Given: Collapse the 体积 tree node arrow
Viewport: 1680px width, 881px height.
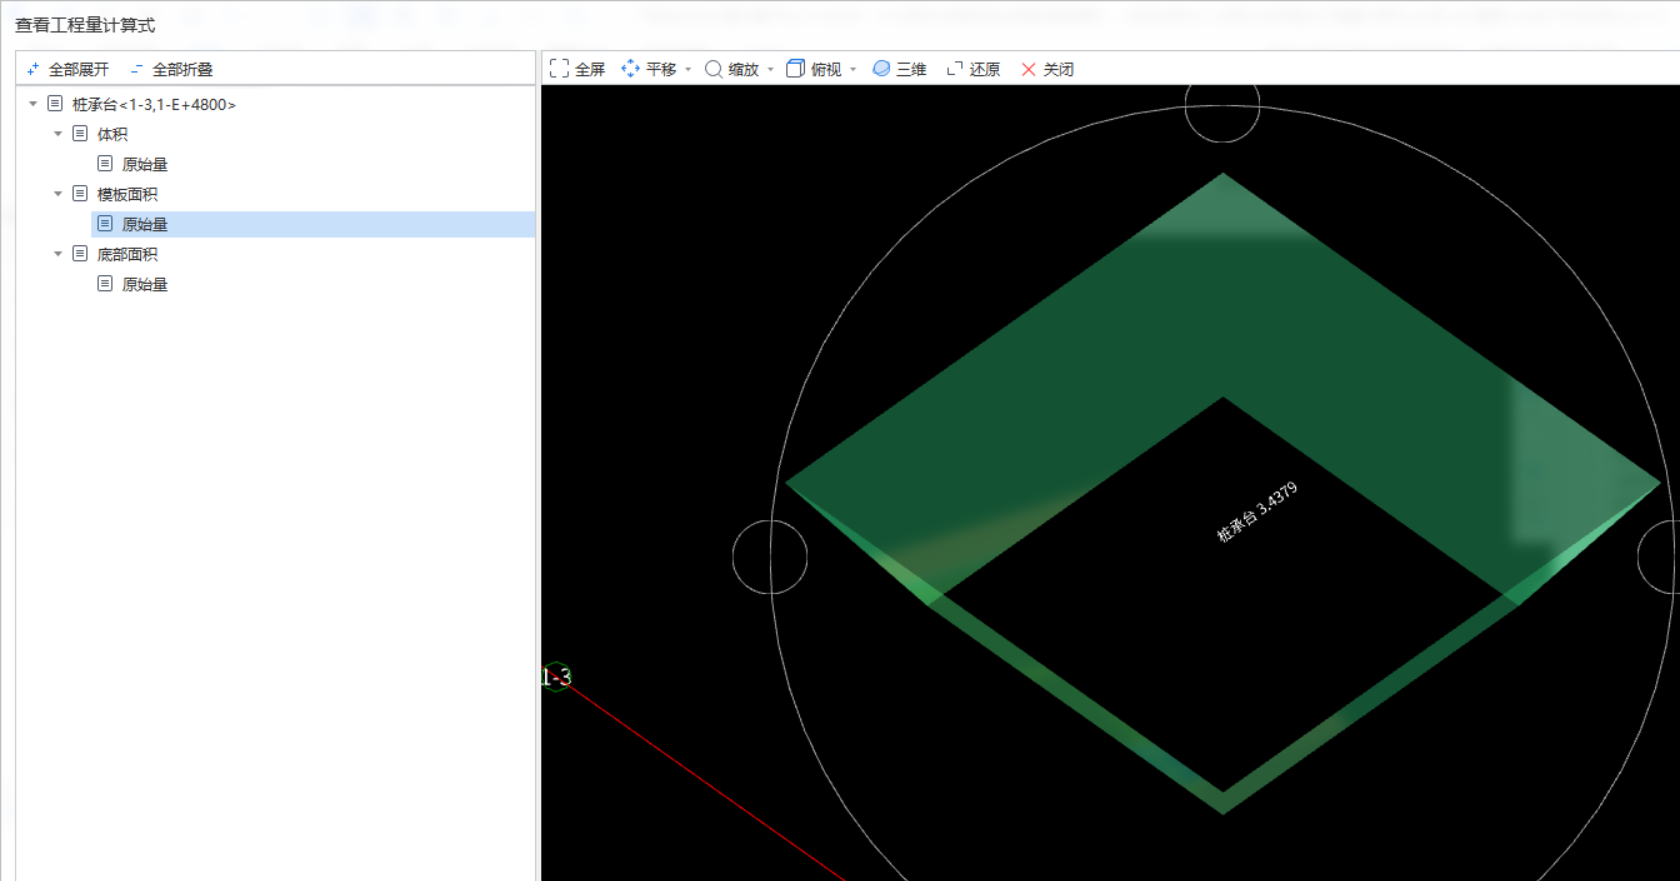Looking at the screenshot, I should point(58,134).
